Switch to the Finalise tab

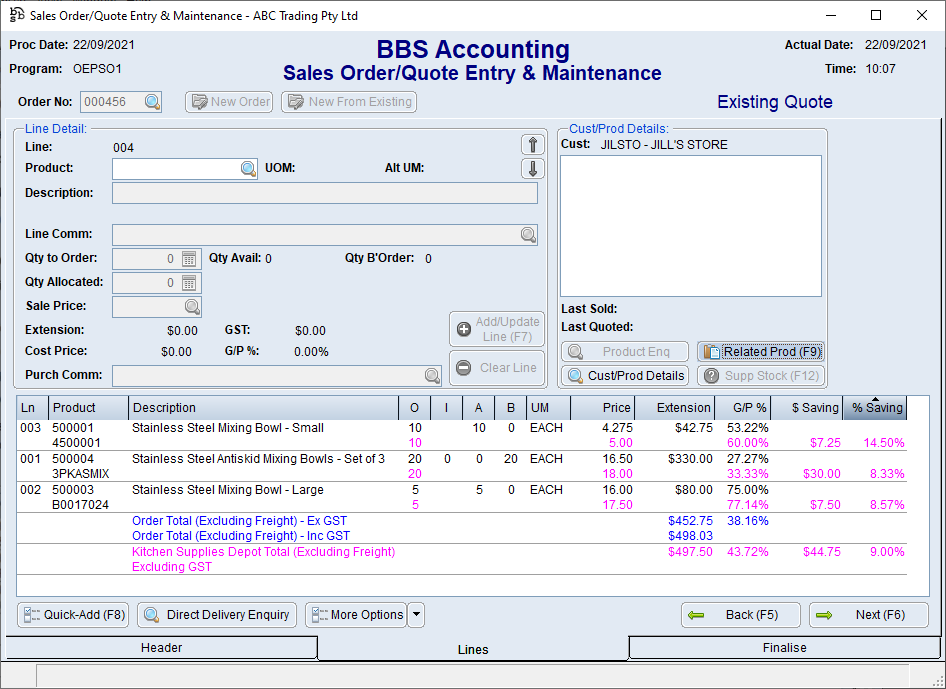tap(784, 648)
